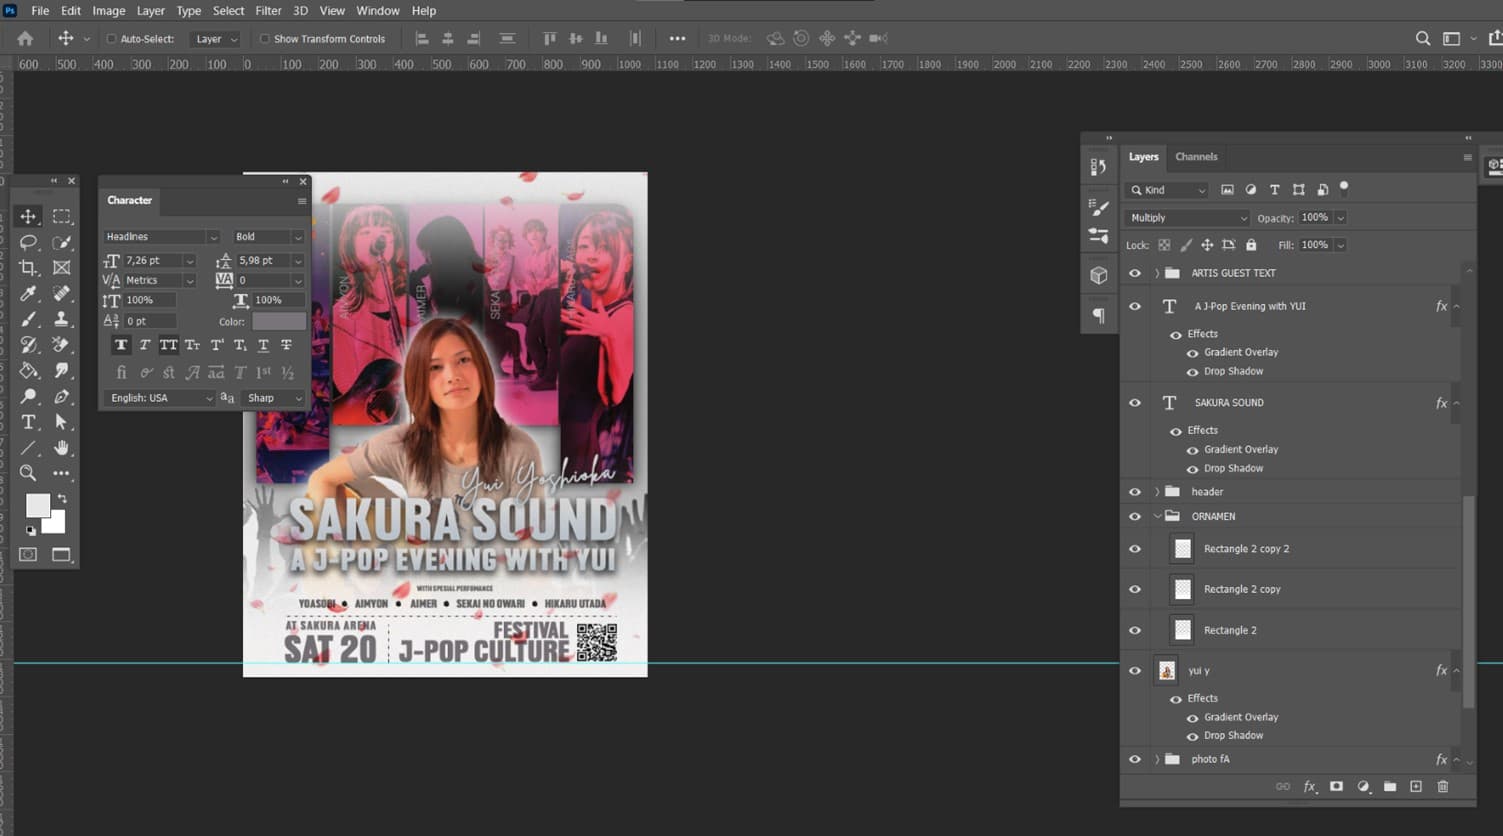Open the Adjustment layer icon in Layers panel
This screenshot has width=1503, height=836.
click(1363, 786)
